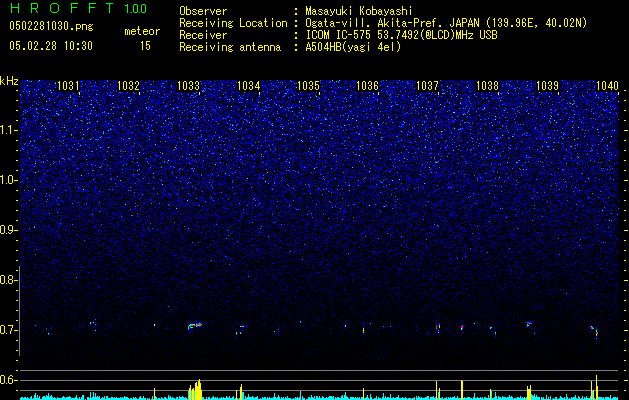Click the gray vertical bar beside 0.8 kHz
The height and width of the screenshot is (400, 629).
20,310
